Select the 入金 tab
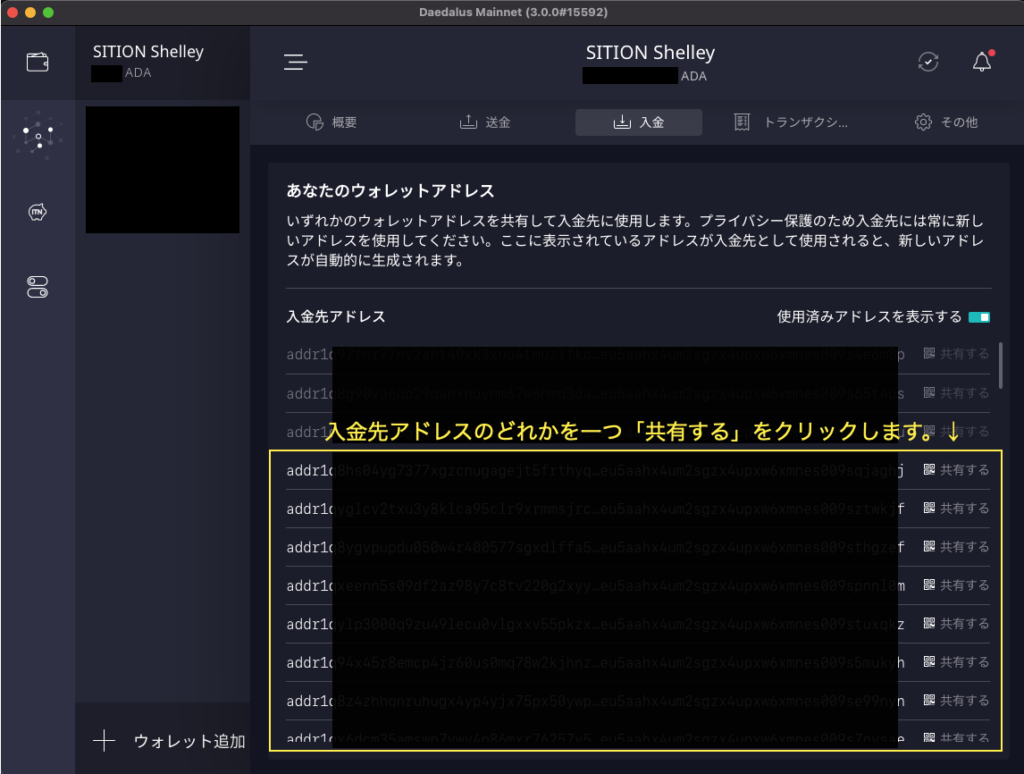Image resolution: width=1024 pixels, height=774 pixels. tap(638, 122)
